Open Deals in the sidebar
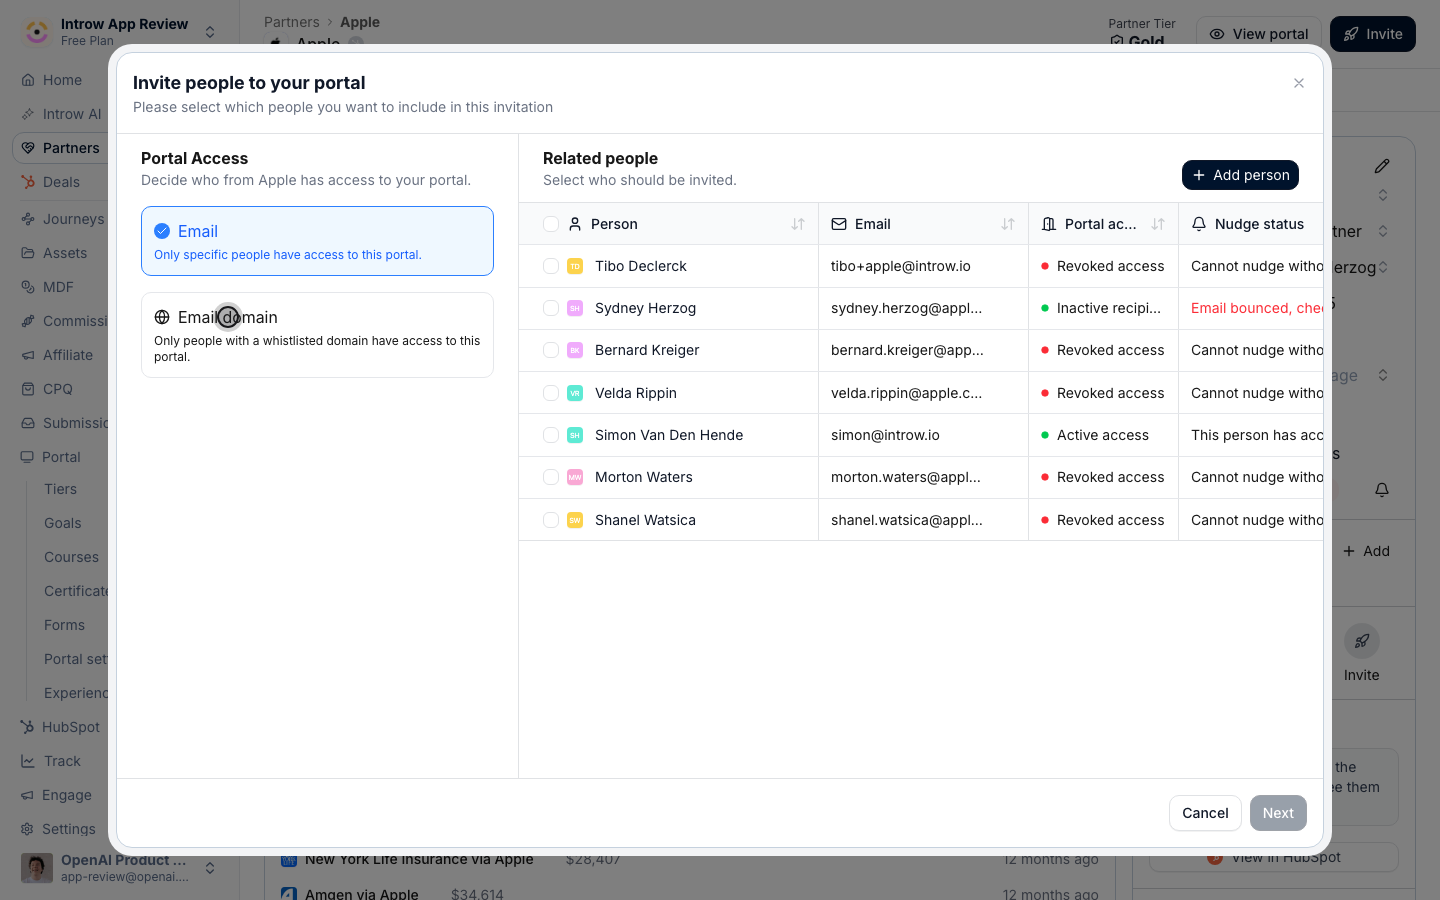The width and height of the screenshot is (1440, 900). (x=60, y=182)
